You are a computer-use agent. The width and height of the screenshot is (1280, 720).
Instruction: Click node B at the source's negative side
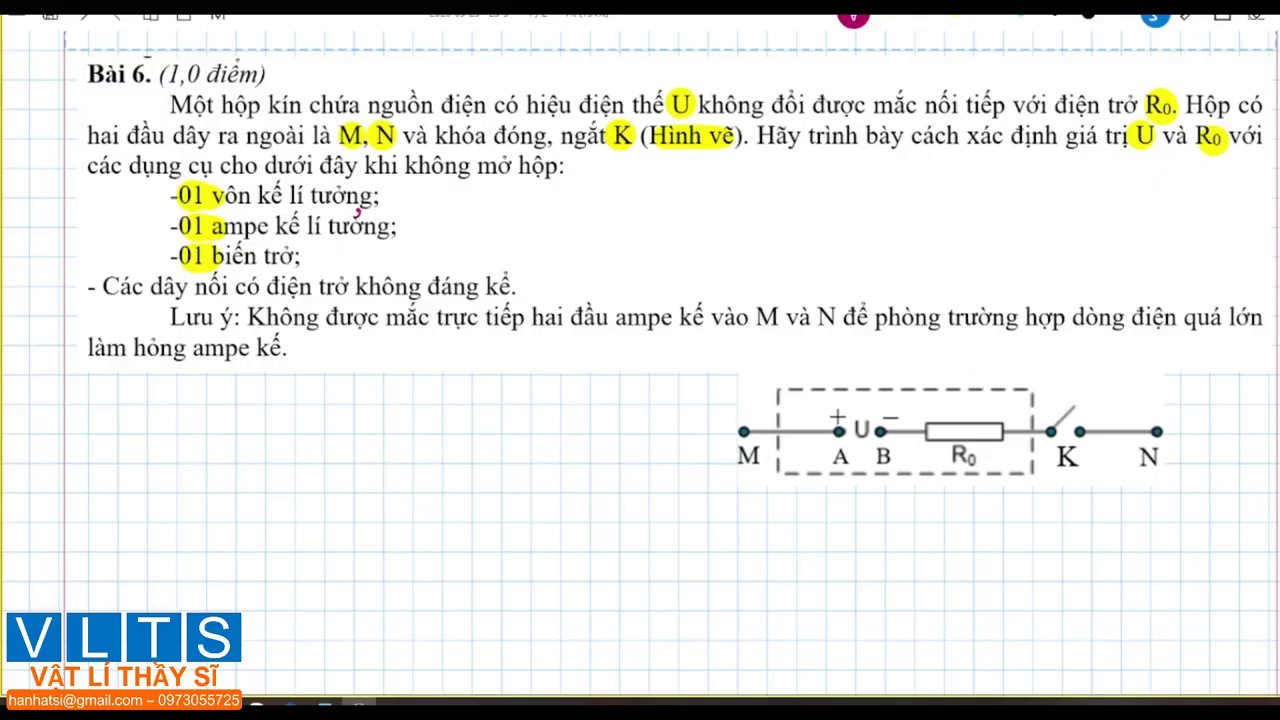click(x=880, y=432)
